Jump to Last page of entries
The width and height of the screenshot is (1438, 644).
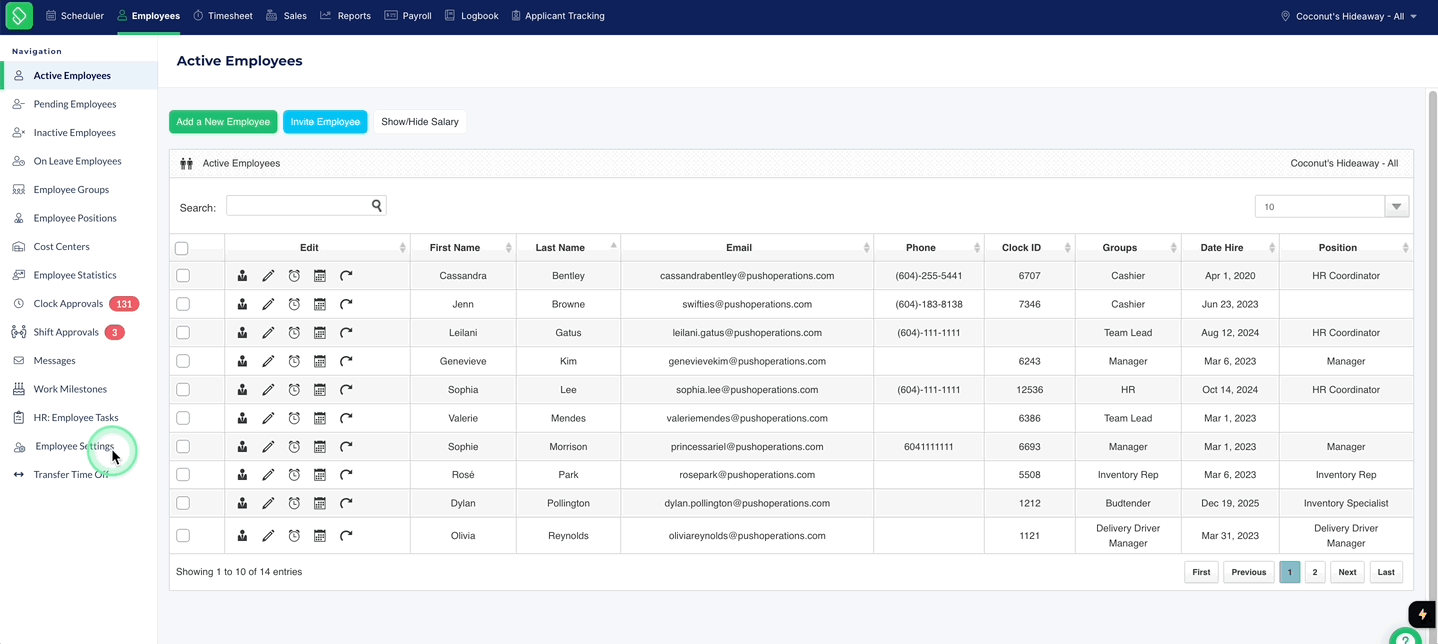(1386, 572)
